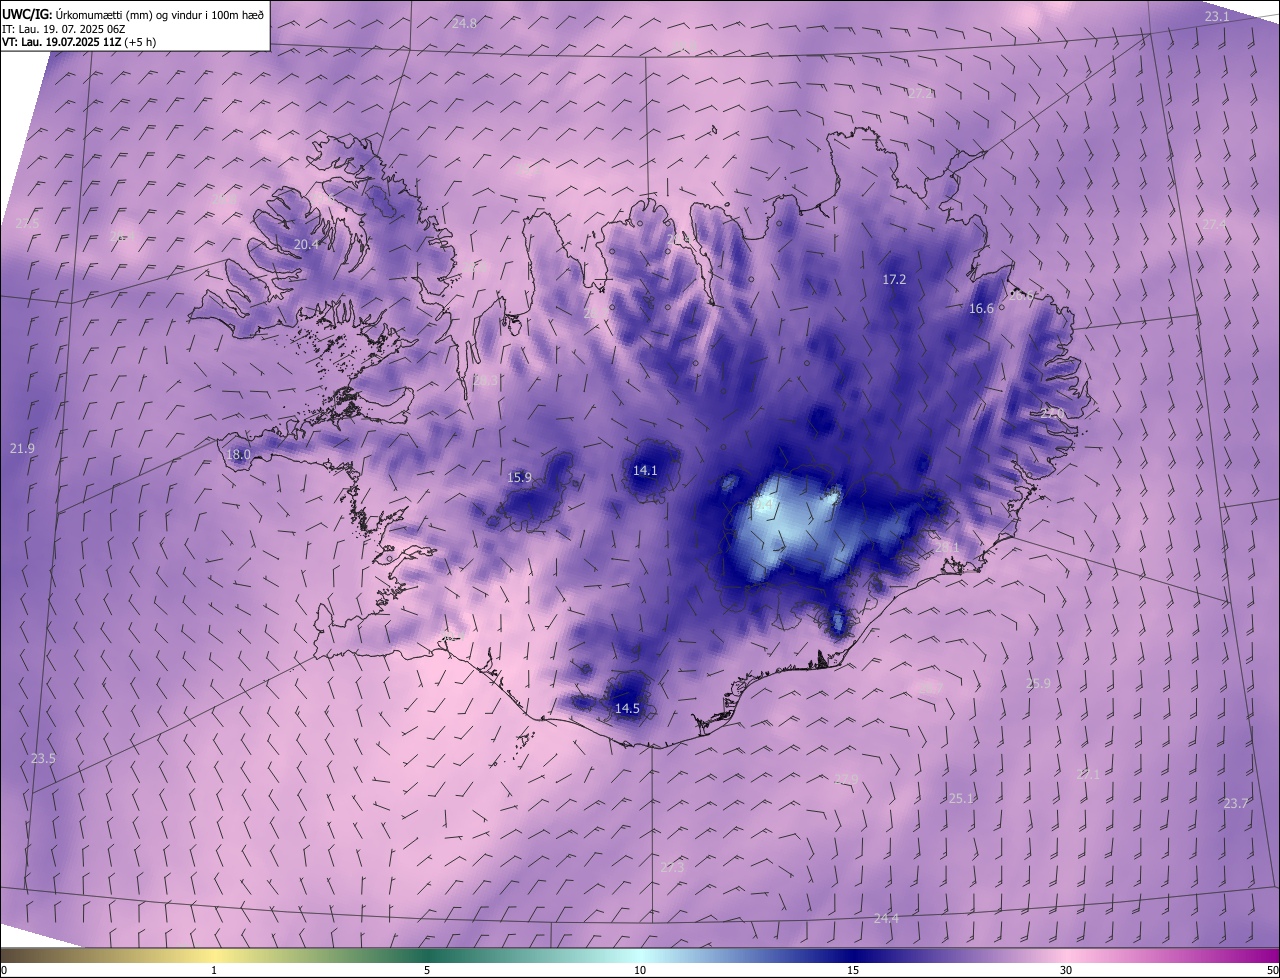Click the 16.6 value label on the map
This screenshot has height=978, width=1280.
981,309
